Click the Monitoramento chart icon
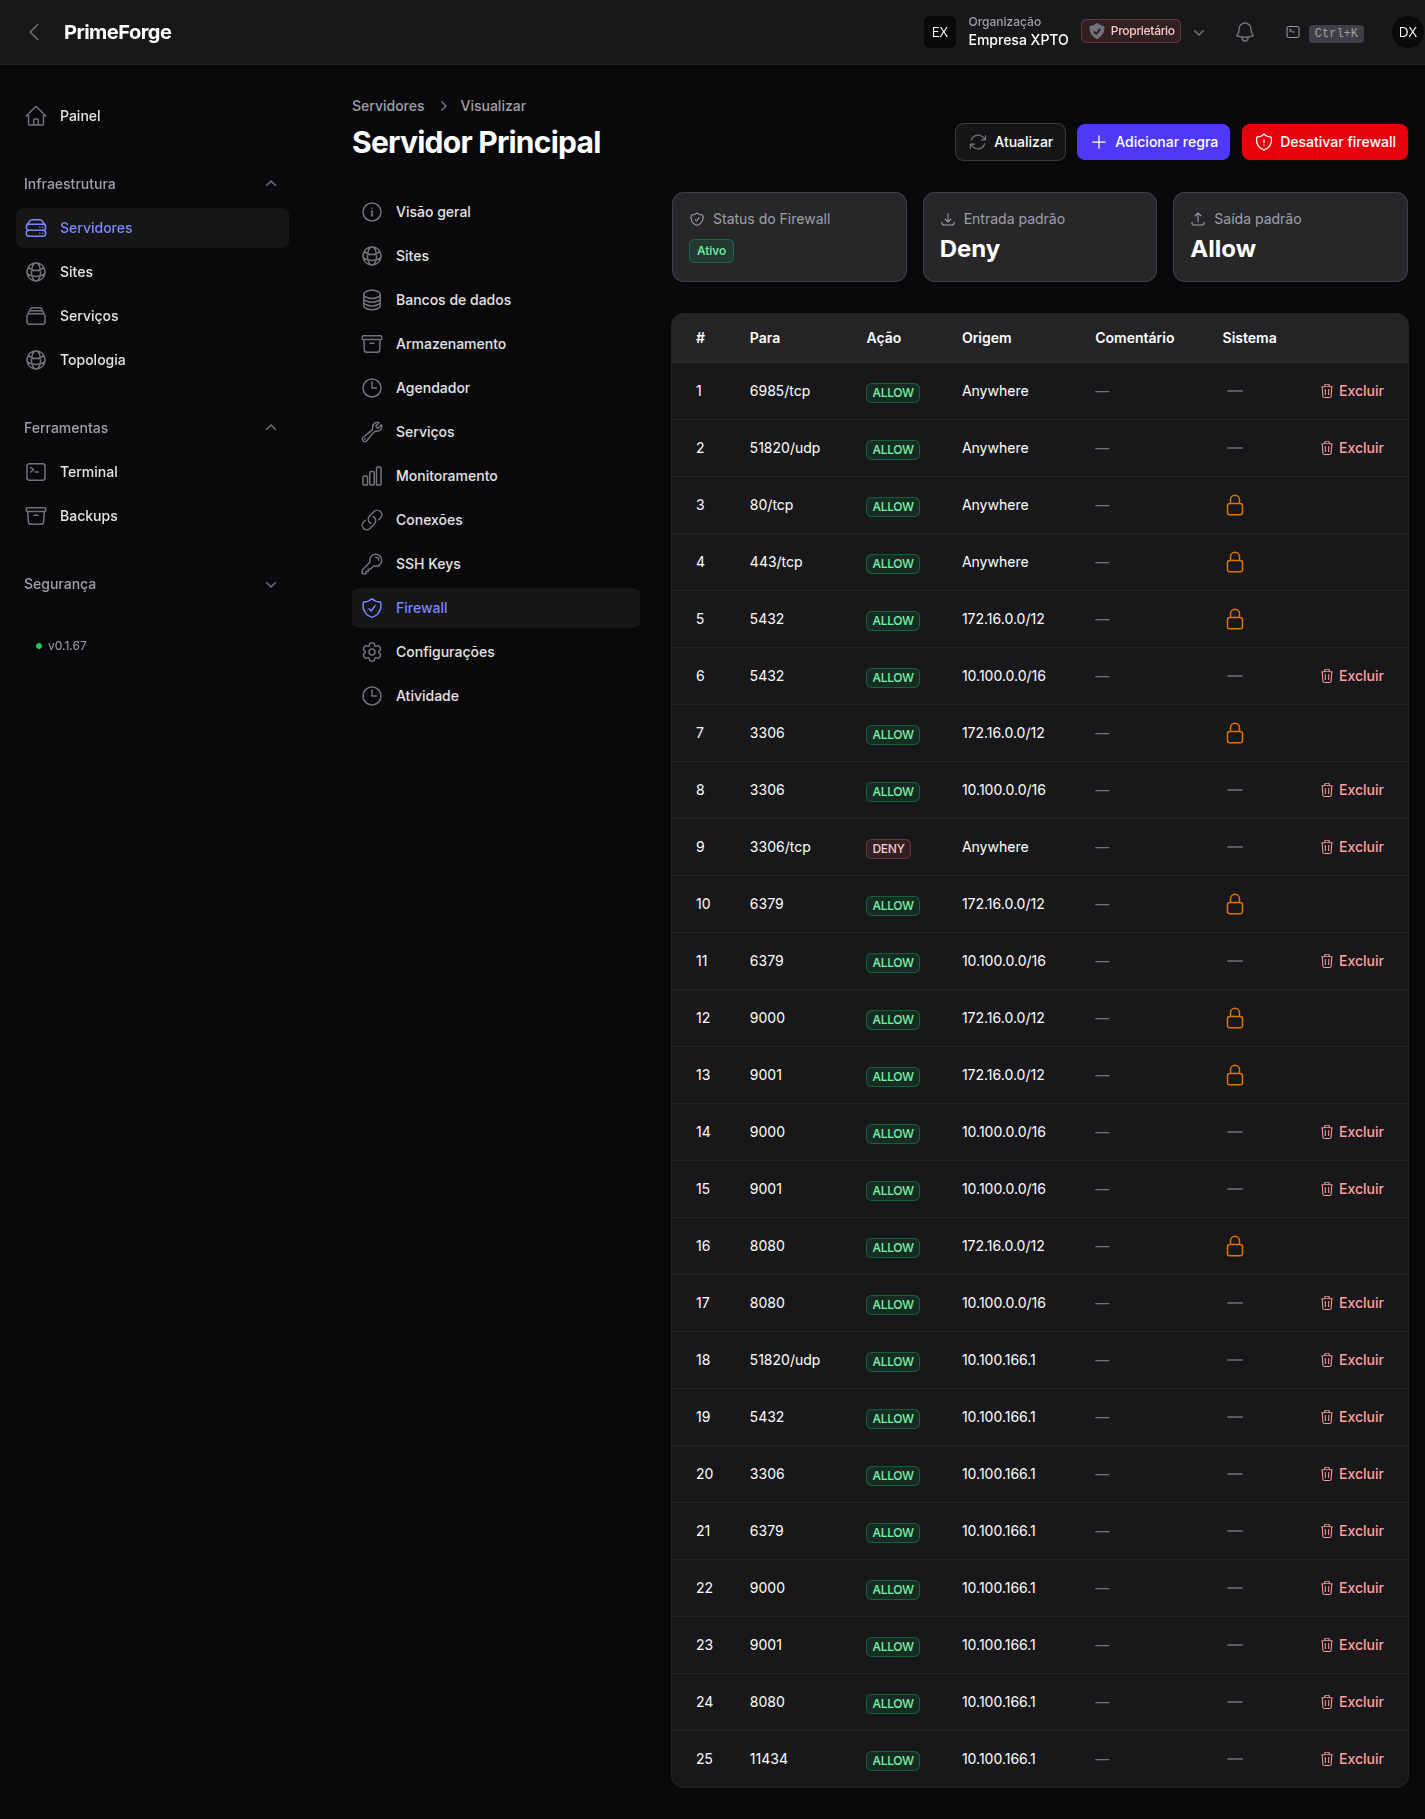 point(372,476)
